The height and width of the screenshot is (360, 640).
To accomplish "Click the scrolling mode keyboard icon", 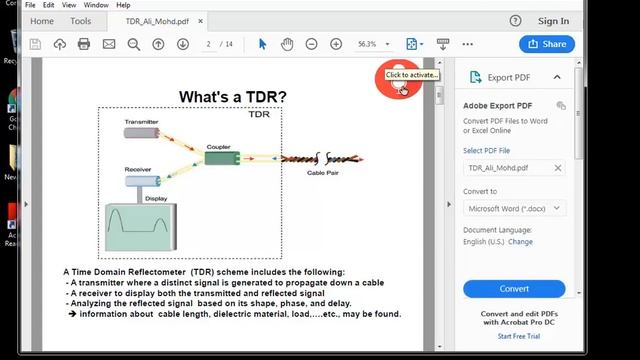I will [443, 44].
